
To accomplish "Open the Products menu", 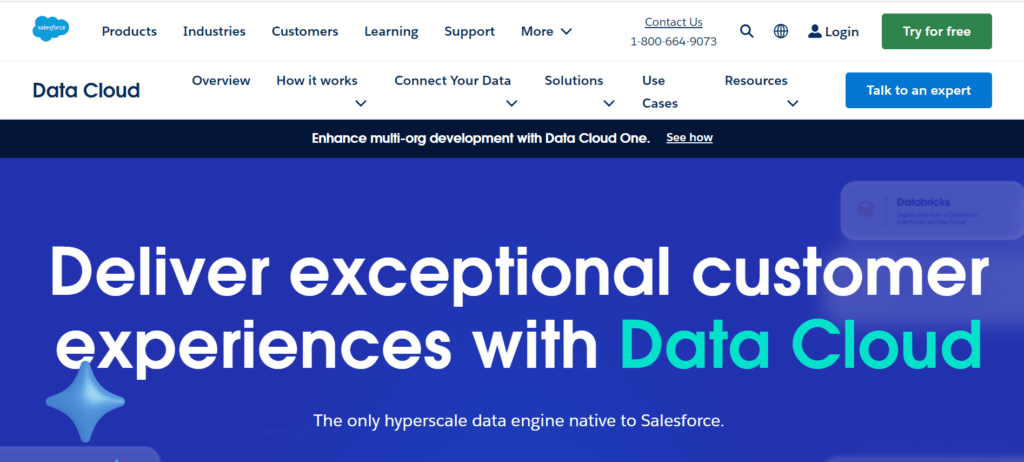I will click(129, 31).
